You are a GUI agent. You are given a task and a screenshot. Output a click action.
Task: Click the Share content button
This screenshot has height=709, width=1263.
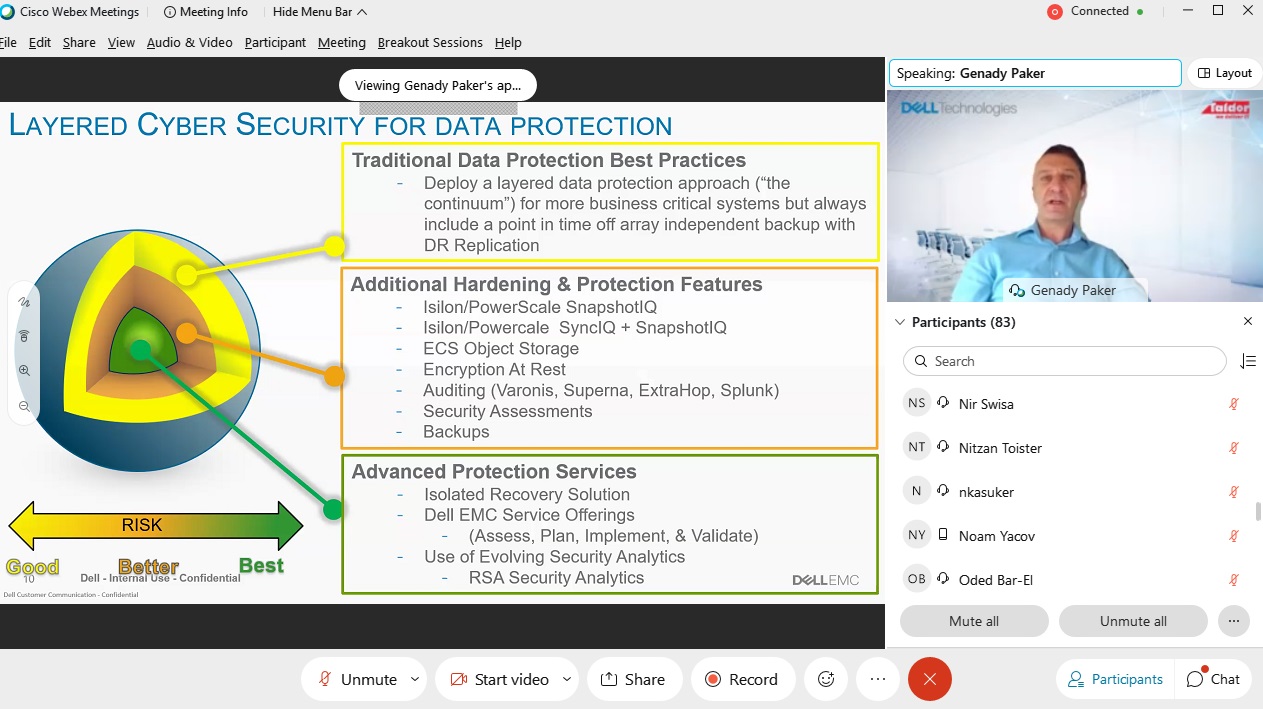click(x=634, y=679)
